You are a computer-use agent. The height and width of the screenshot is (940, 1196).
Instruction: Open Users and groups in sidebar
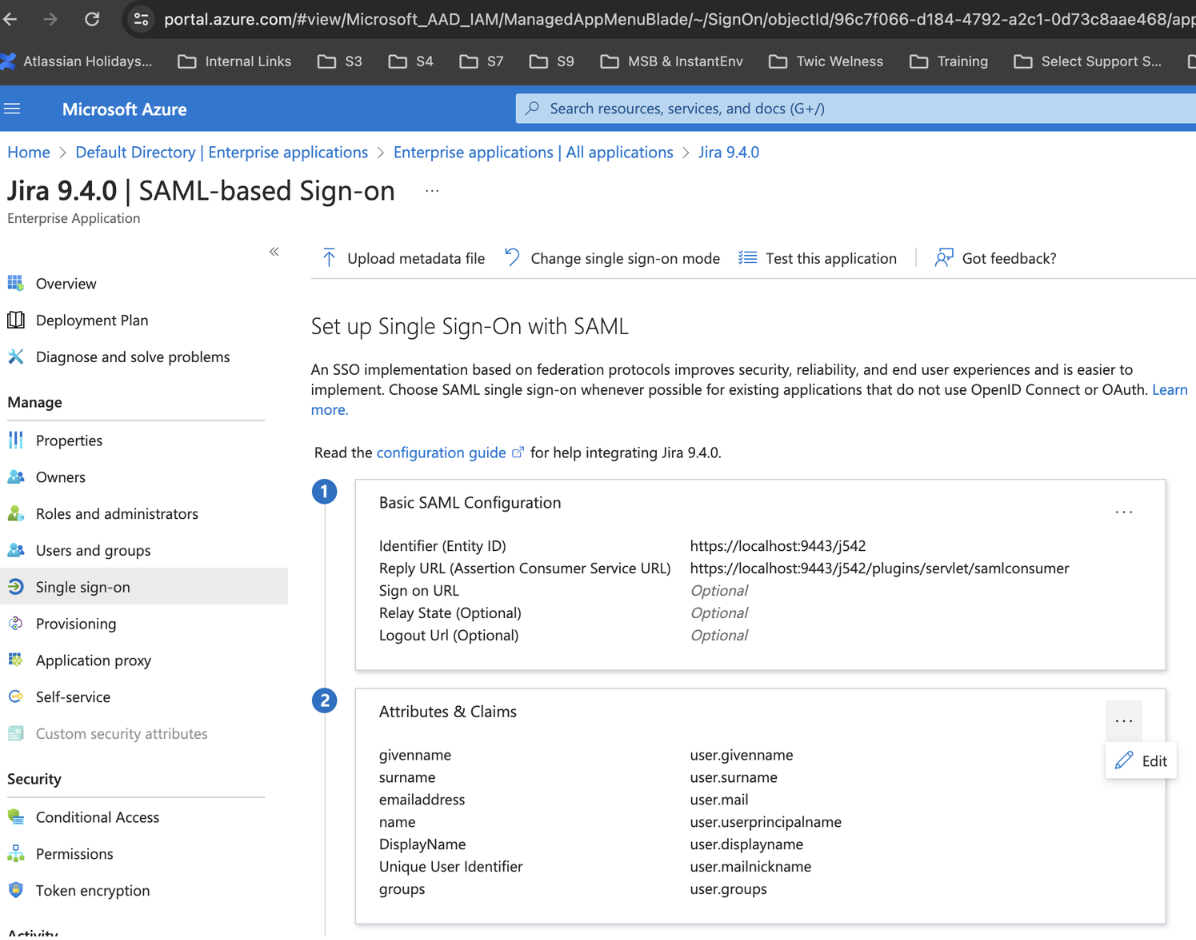93,550
